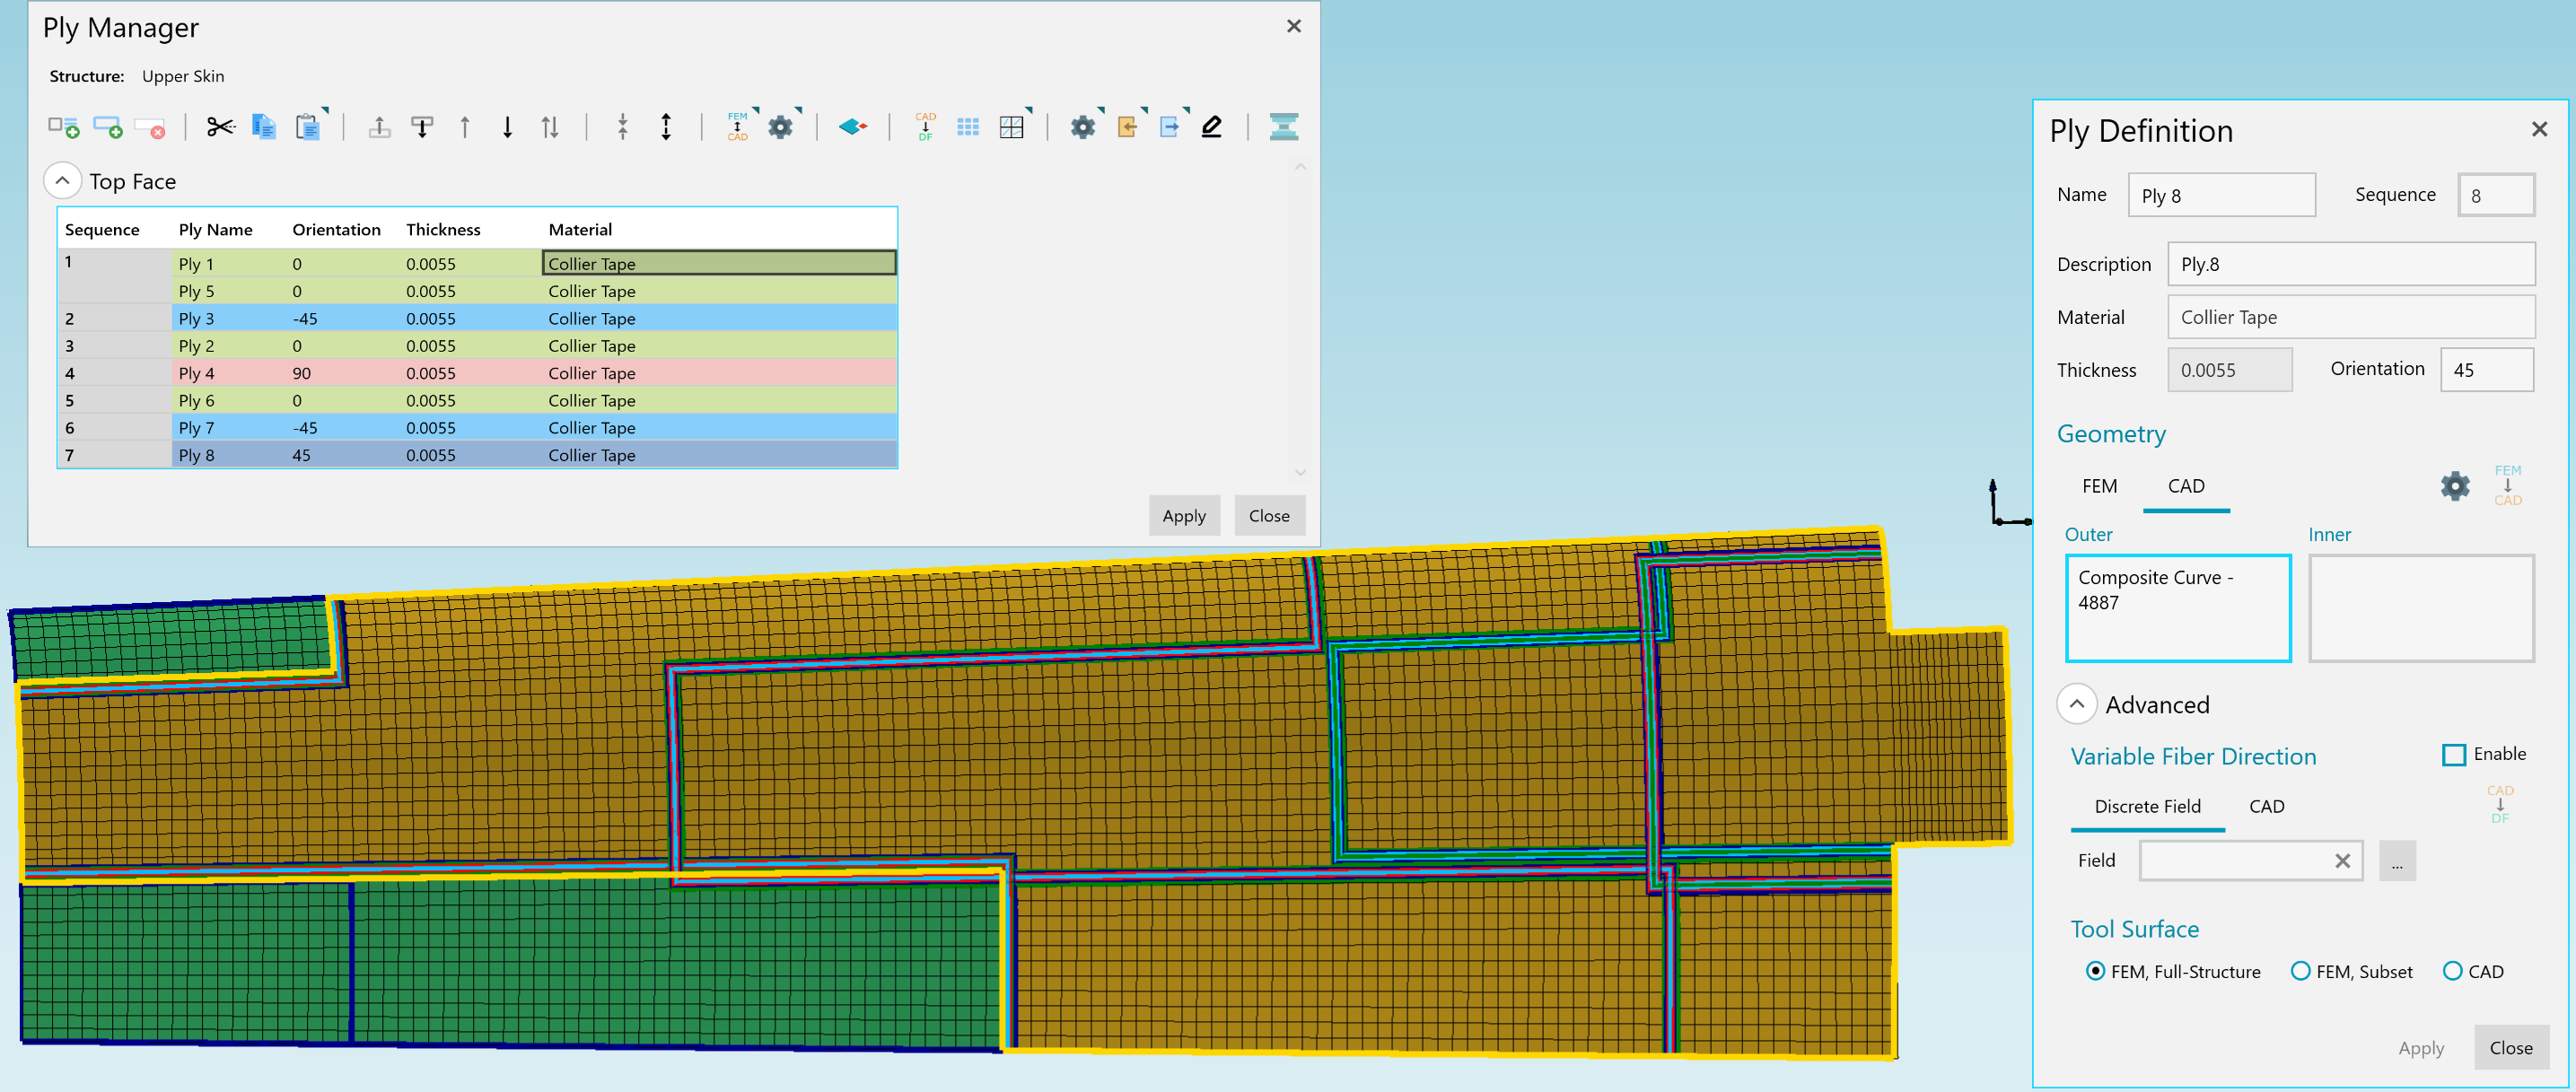Click Close in the Ply Definition panel
2576x1092 pixels.
[x=2510, y=1048]
